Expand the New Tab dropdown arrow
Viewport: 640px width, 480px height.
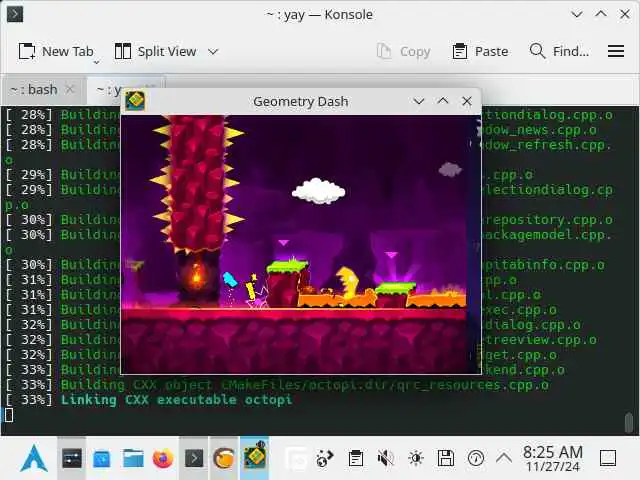click(x=97, y=62)
